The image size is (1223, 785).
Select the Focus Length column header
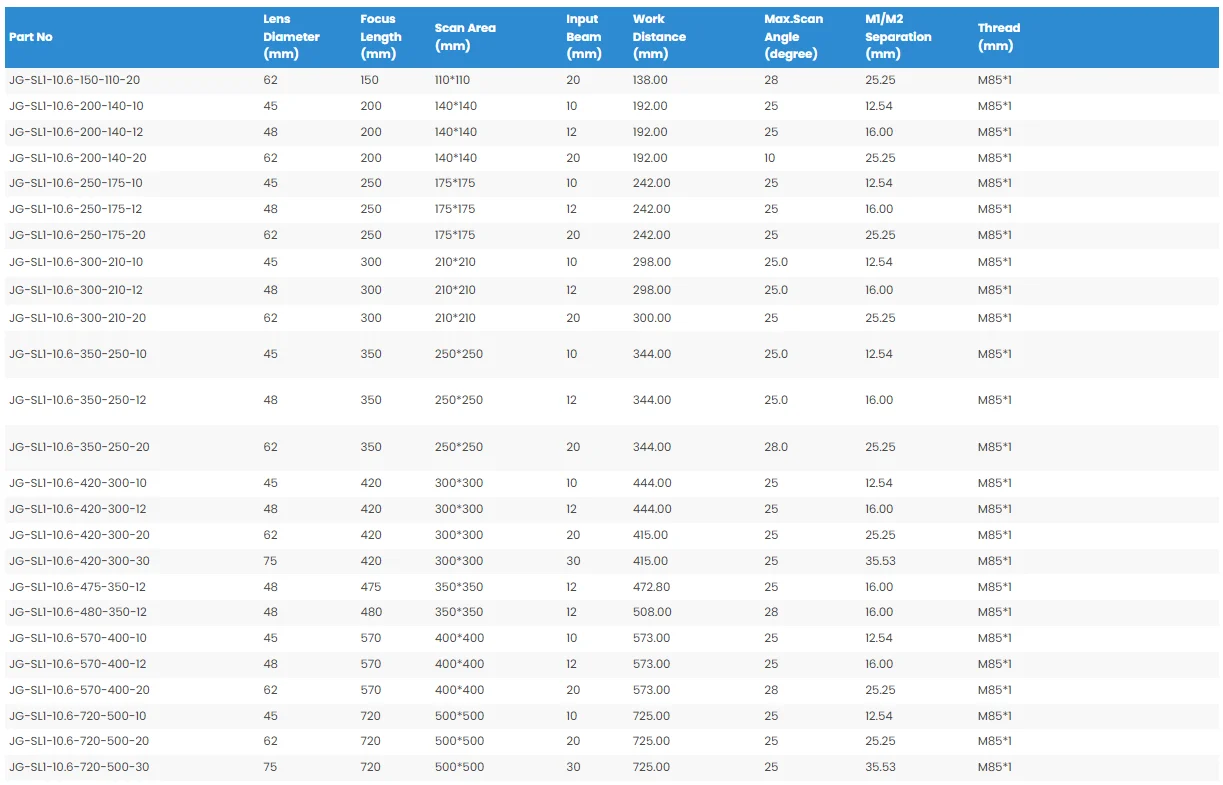381,37
